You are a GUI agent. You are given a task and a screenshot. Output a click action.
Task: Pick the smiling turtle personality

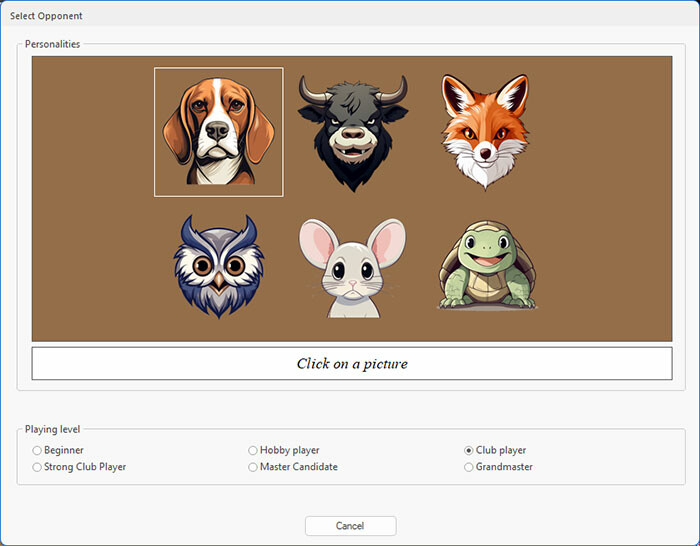tap(486, 266)
